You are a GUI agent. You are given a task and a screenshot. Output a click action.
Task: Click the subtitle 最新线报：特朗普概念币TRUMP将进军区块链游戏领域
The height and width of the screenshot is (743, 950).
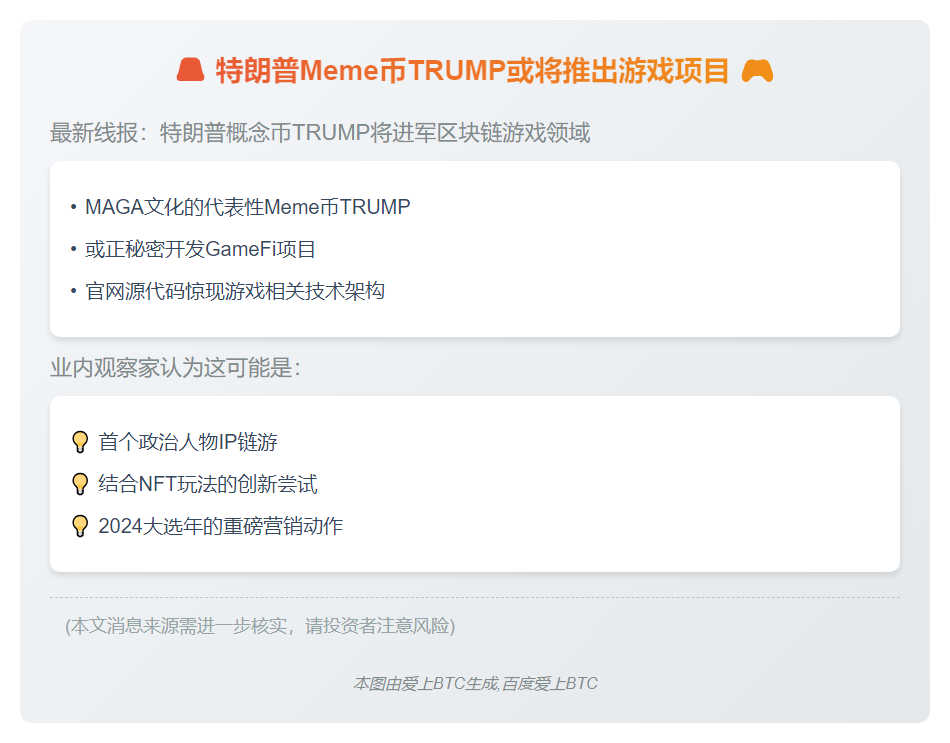click(320, 133)
